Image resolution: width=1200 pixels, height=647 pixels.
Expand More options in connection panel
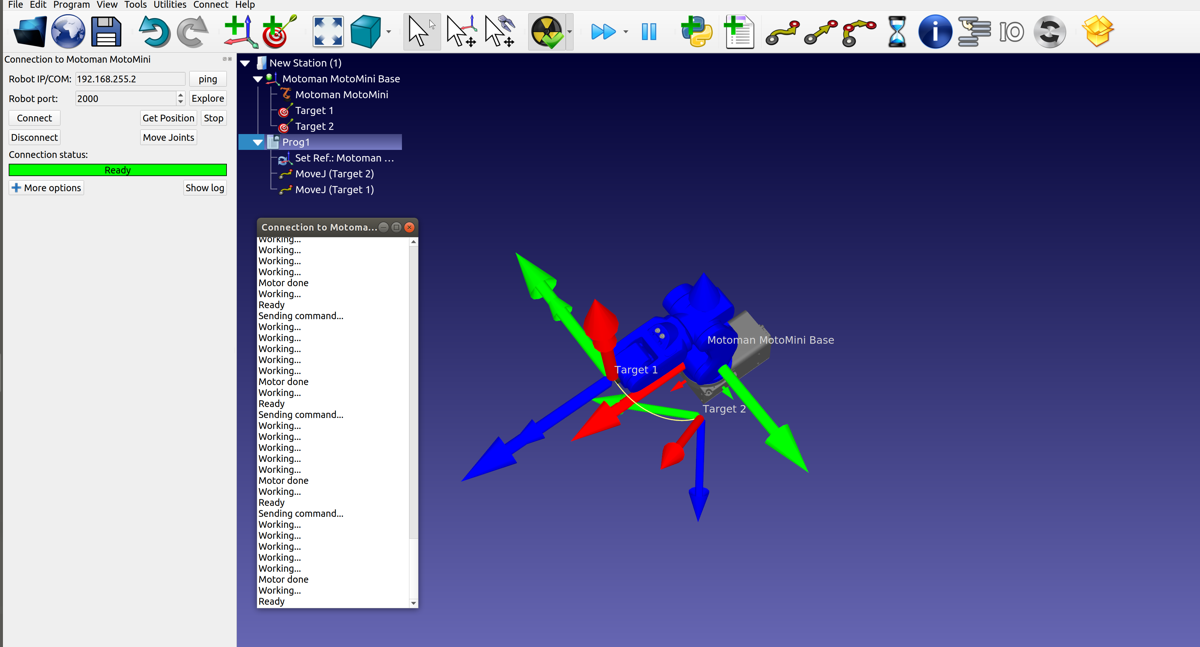[x=46, y=188]
